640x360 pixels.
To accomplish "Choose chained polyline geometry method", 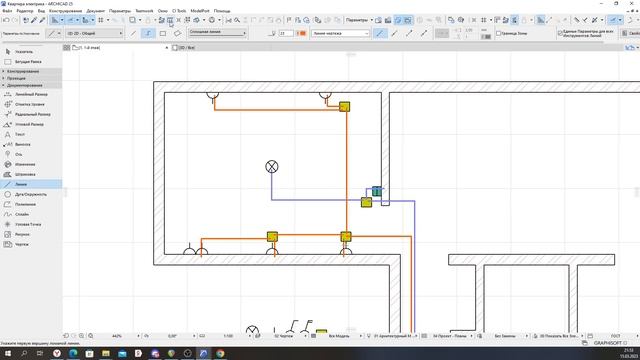I will pos(148,33).
